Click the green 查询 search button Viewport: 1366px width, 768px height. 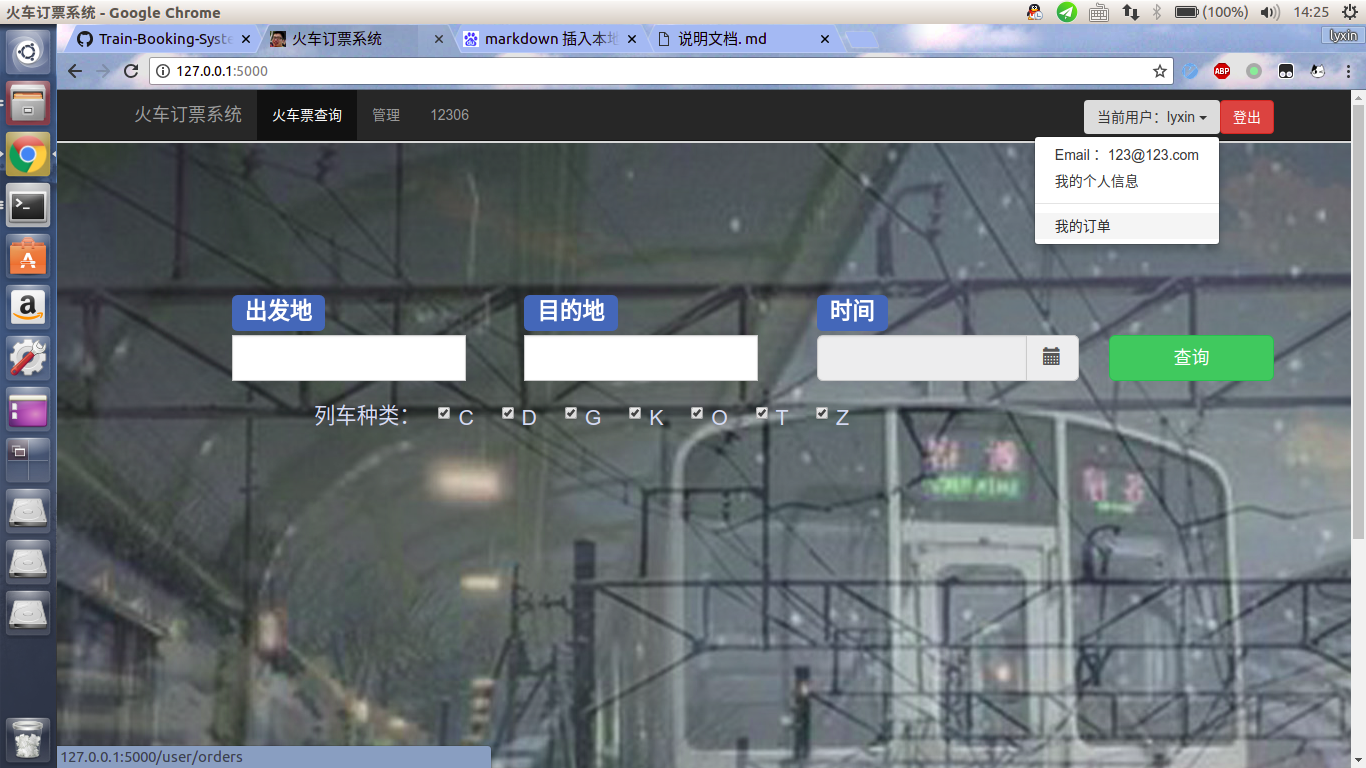tap(1191, 358)
